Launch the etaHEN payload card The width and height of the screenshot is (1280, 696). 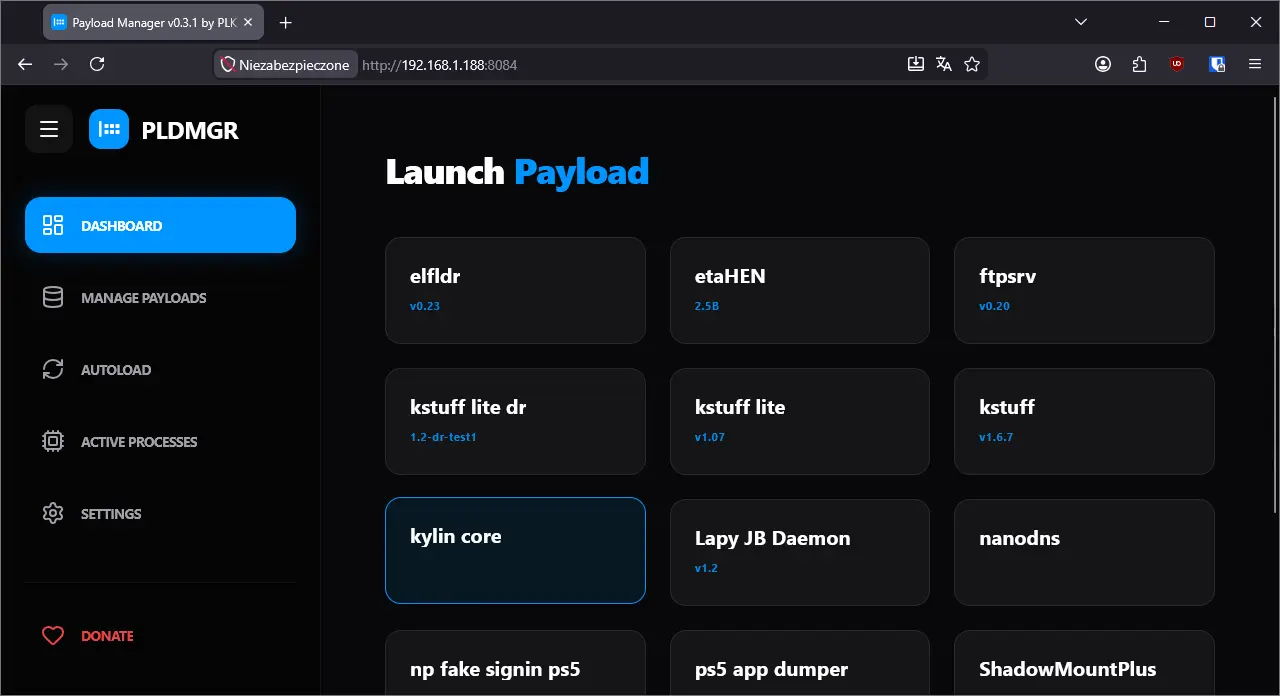click(800, 290)
